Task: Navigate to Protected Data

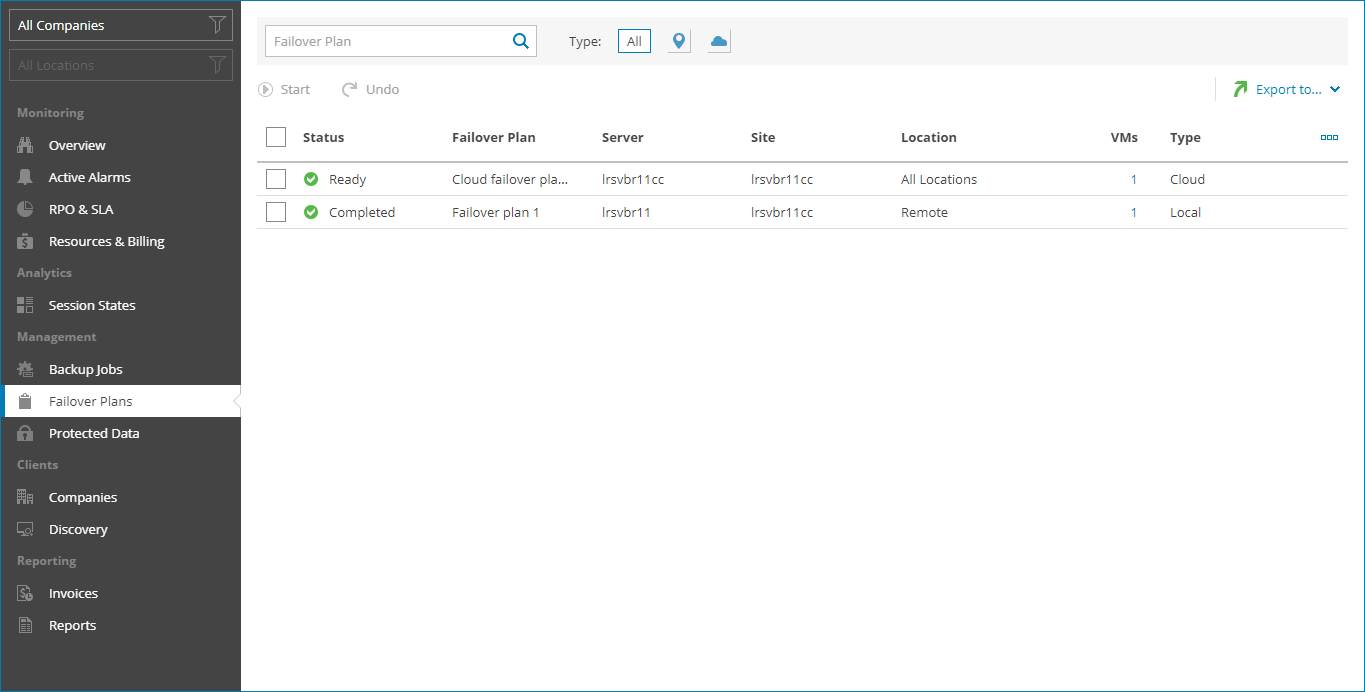Action: click(93, 433)
